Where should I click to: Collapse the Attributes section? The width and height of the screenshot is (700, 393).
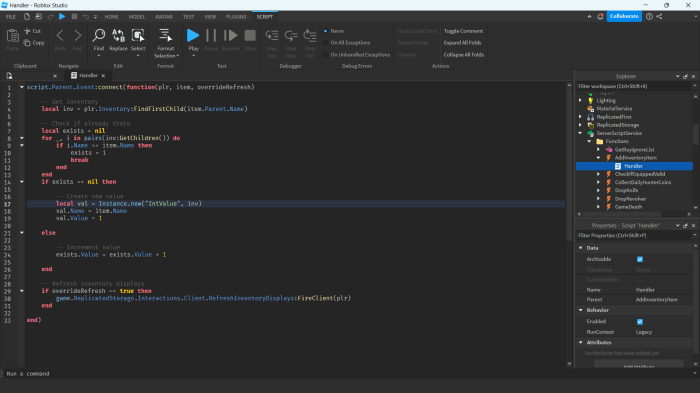point(581,343)
